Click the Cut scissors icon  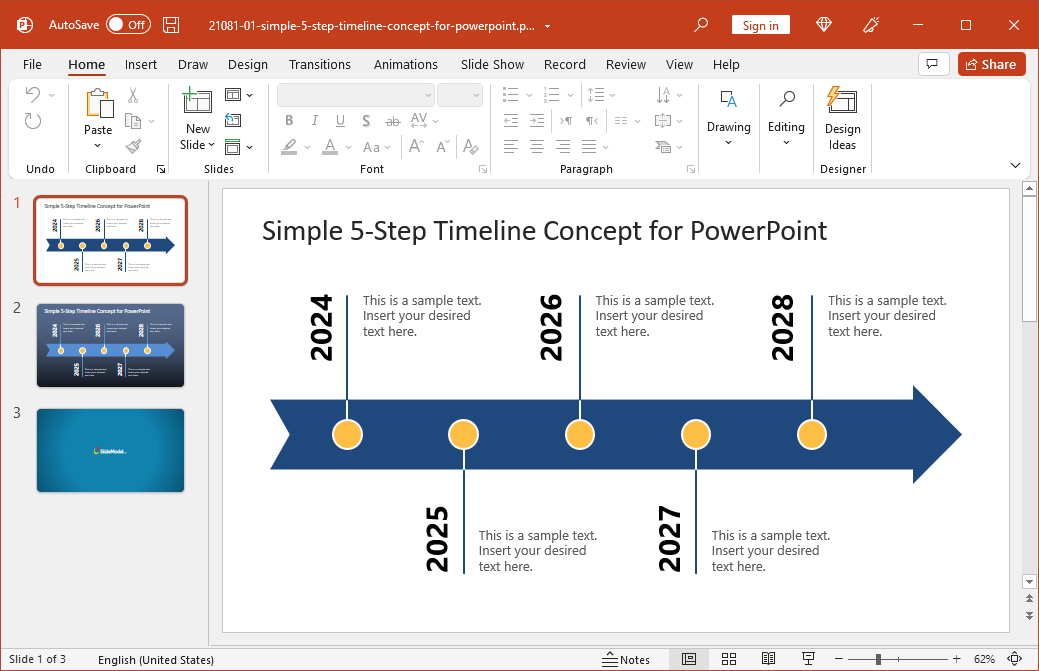pyautogui.click(x=133, y=96)
